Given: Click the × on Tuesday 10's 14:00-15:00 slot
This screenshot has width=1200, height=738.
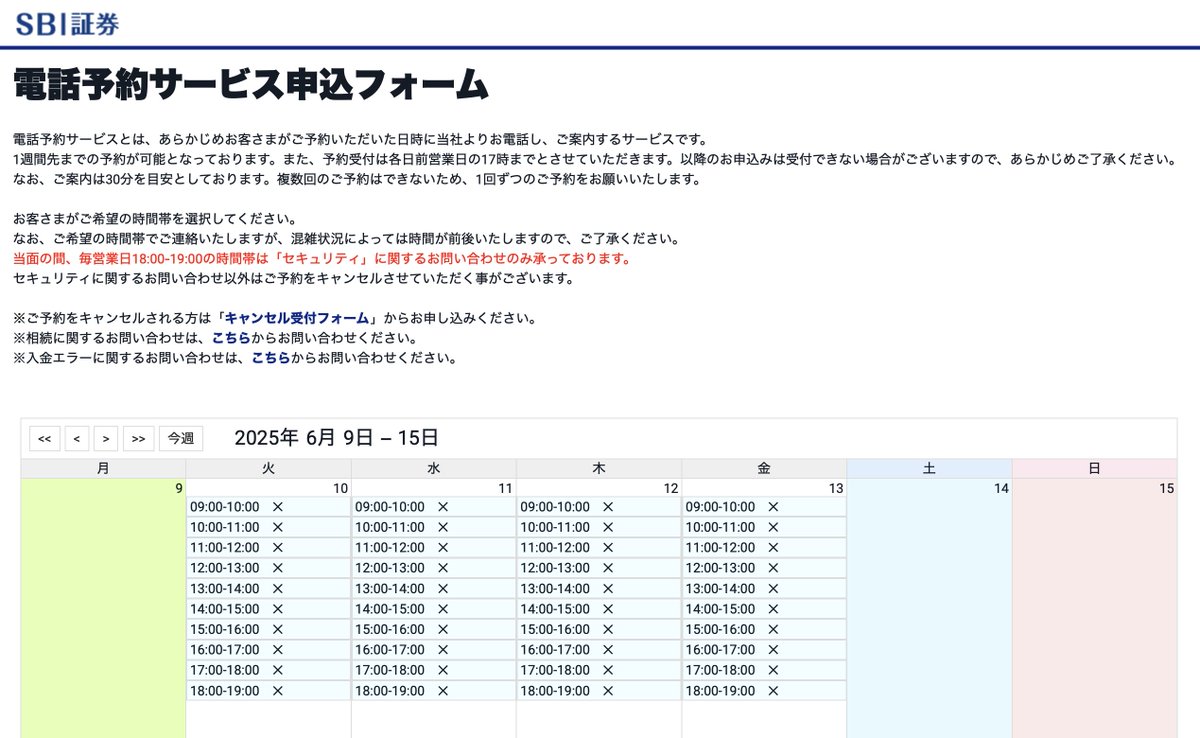Looking at the screenshot, I should click(x=278, y=609).
